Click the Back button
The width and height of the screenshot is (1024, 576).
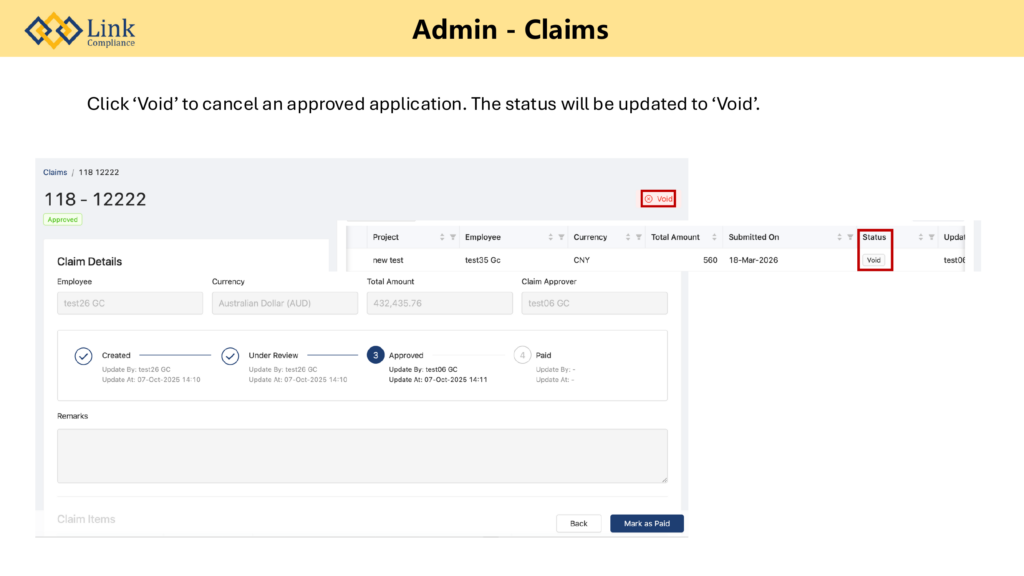[x=578, y=523]
